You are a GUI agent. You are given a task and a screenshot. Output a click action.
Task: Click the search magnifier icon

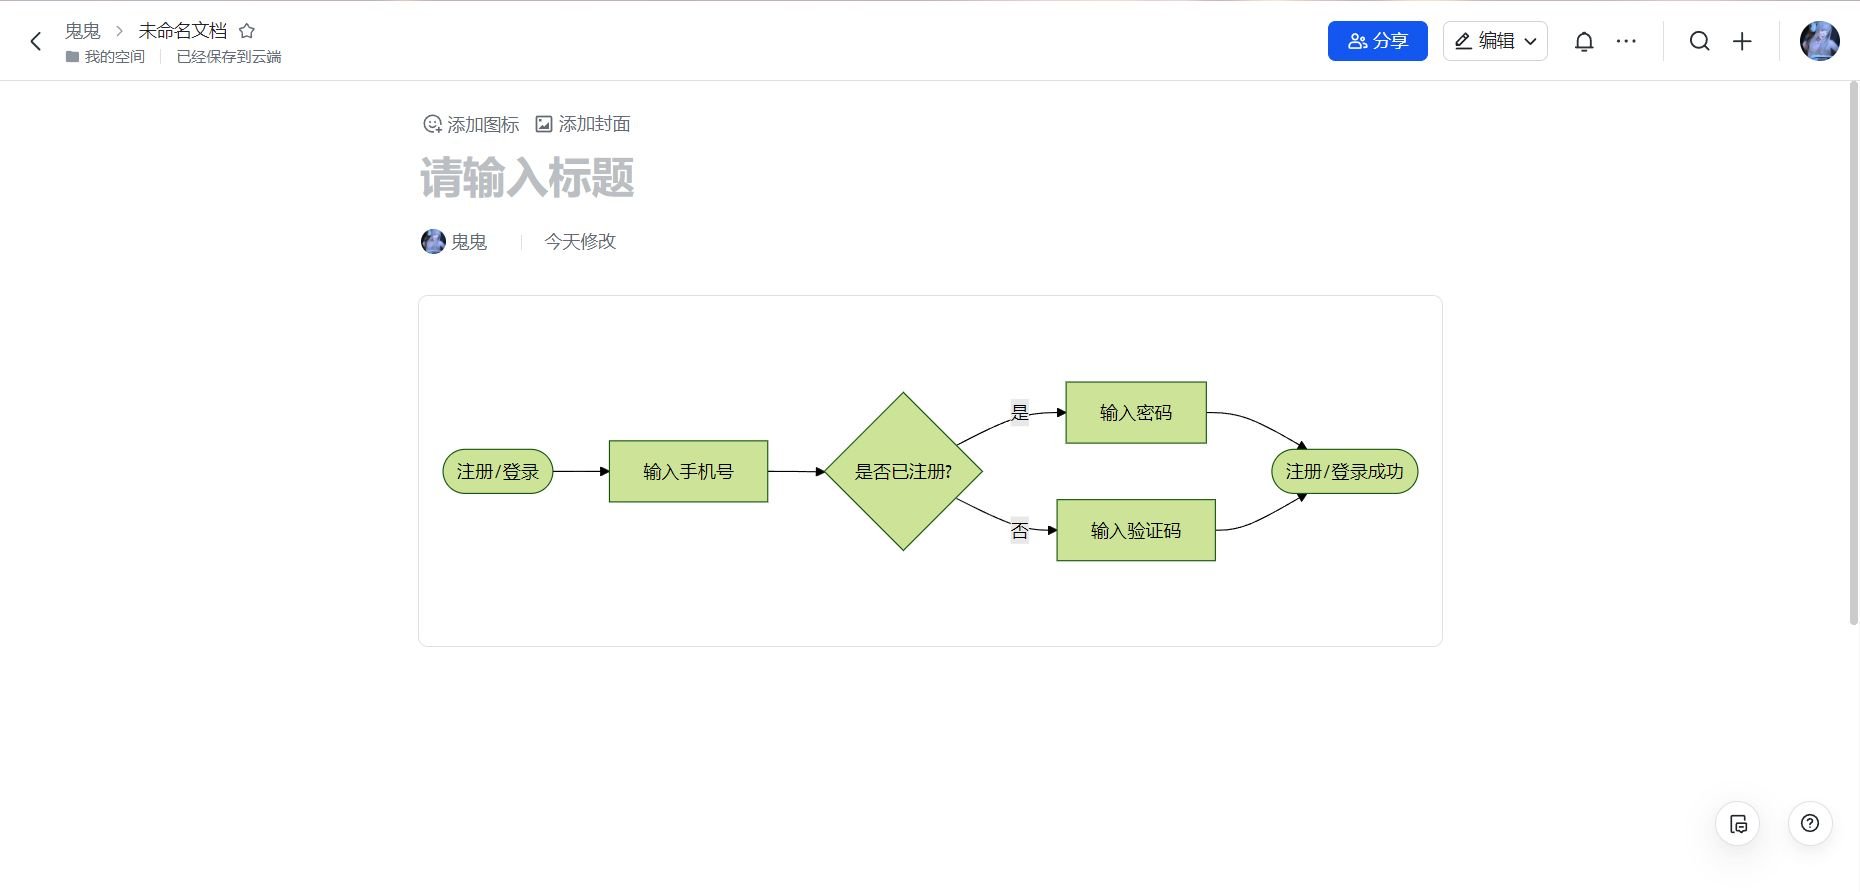click(x=1699, y=41)
